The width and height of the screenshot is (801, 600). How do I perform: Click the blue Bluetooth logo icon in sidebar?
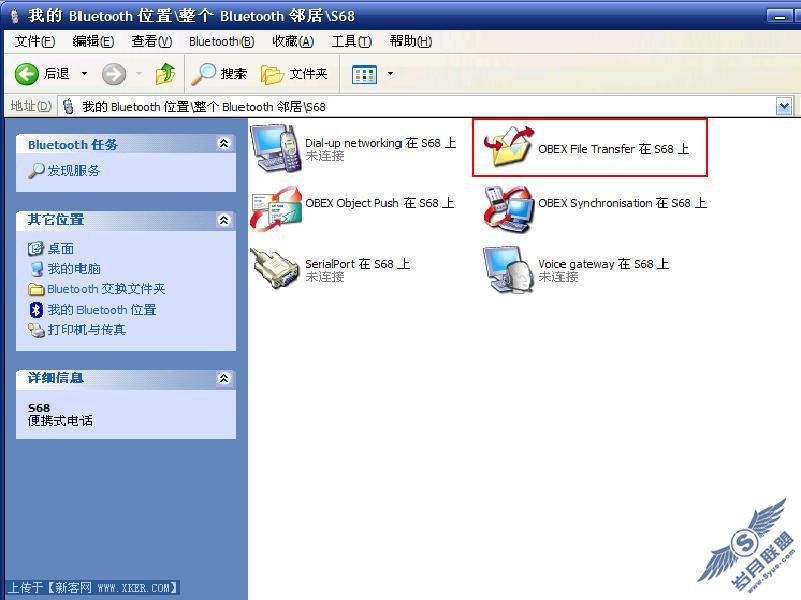point(36,310)
